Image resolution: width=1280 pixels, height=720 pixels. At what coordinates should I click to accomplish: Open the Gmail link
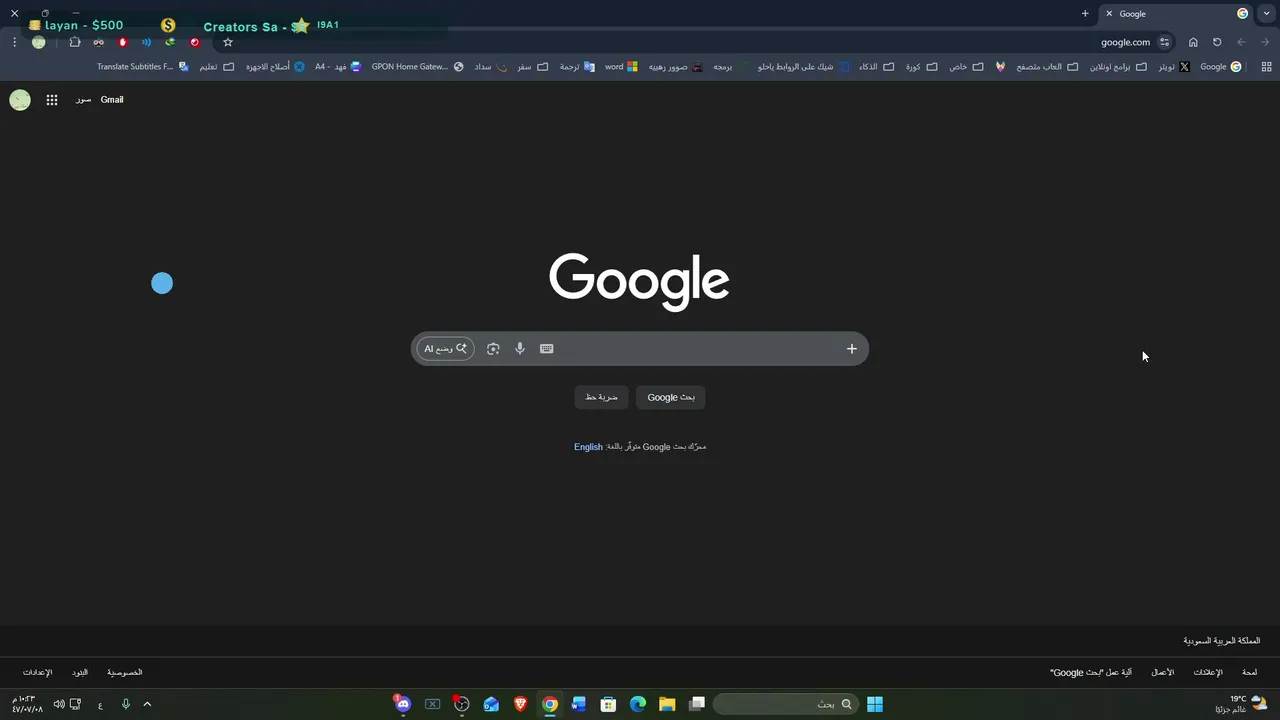pos(112,100)
